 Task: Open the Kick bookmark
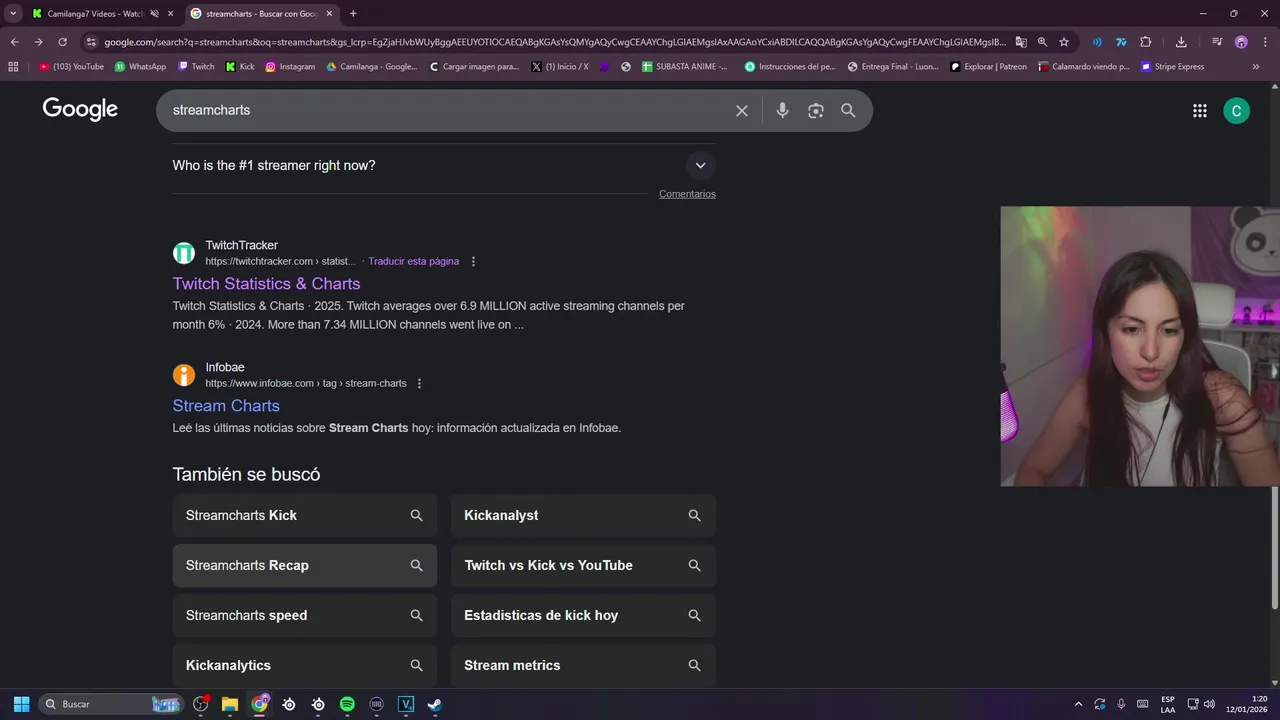240,67
